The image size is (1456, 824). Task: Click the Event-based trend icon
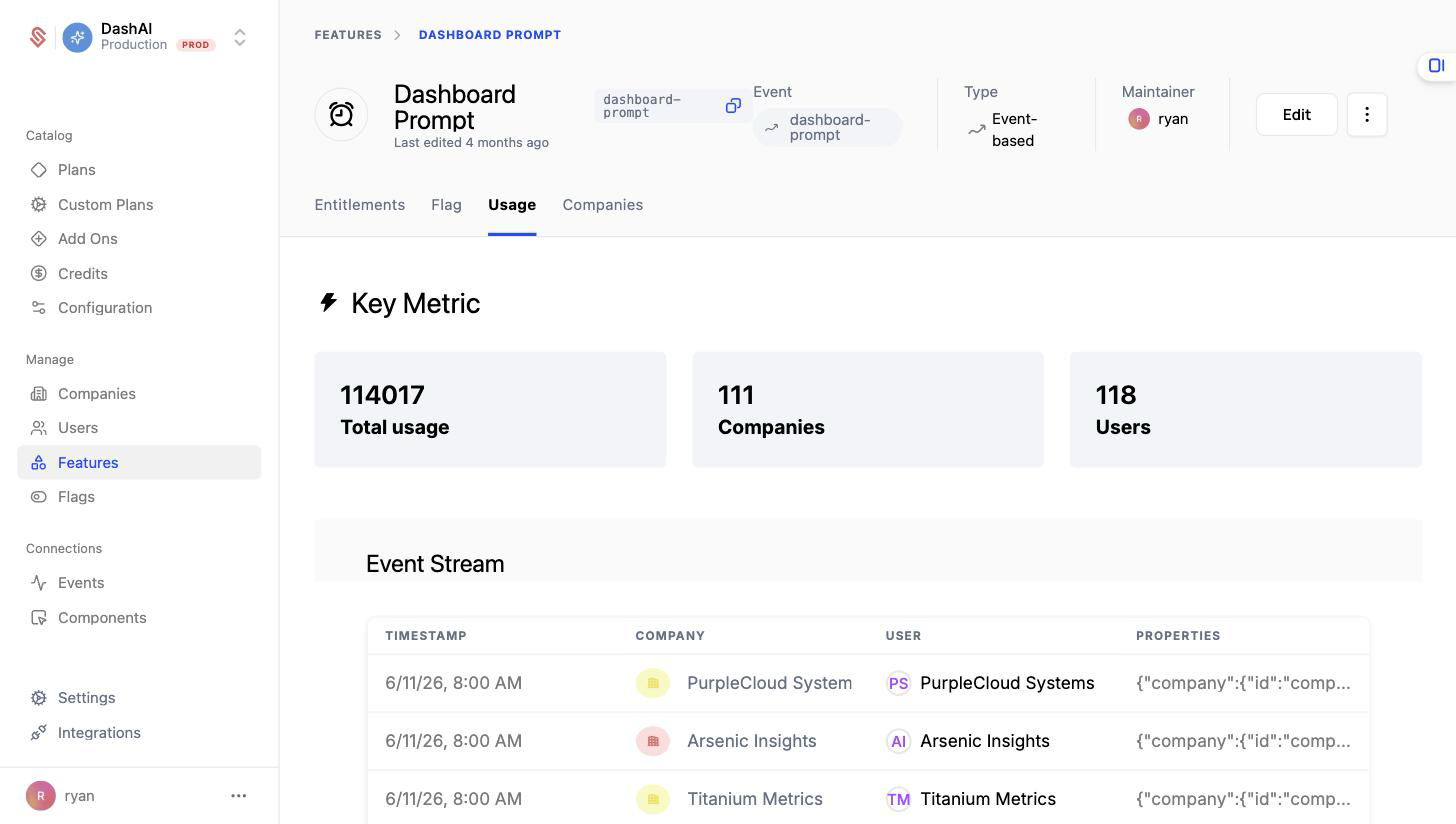click(976, 130)
